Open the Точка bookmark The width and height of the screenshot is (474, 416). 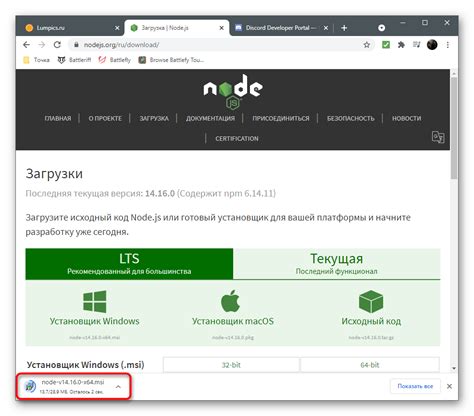coord(37,60)
